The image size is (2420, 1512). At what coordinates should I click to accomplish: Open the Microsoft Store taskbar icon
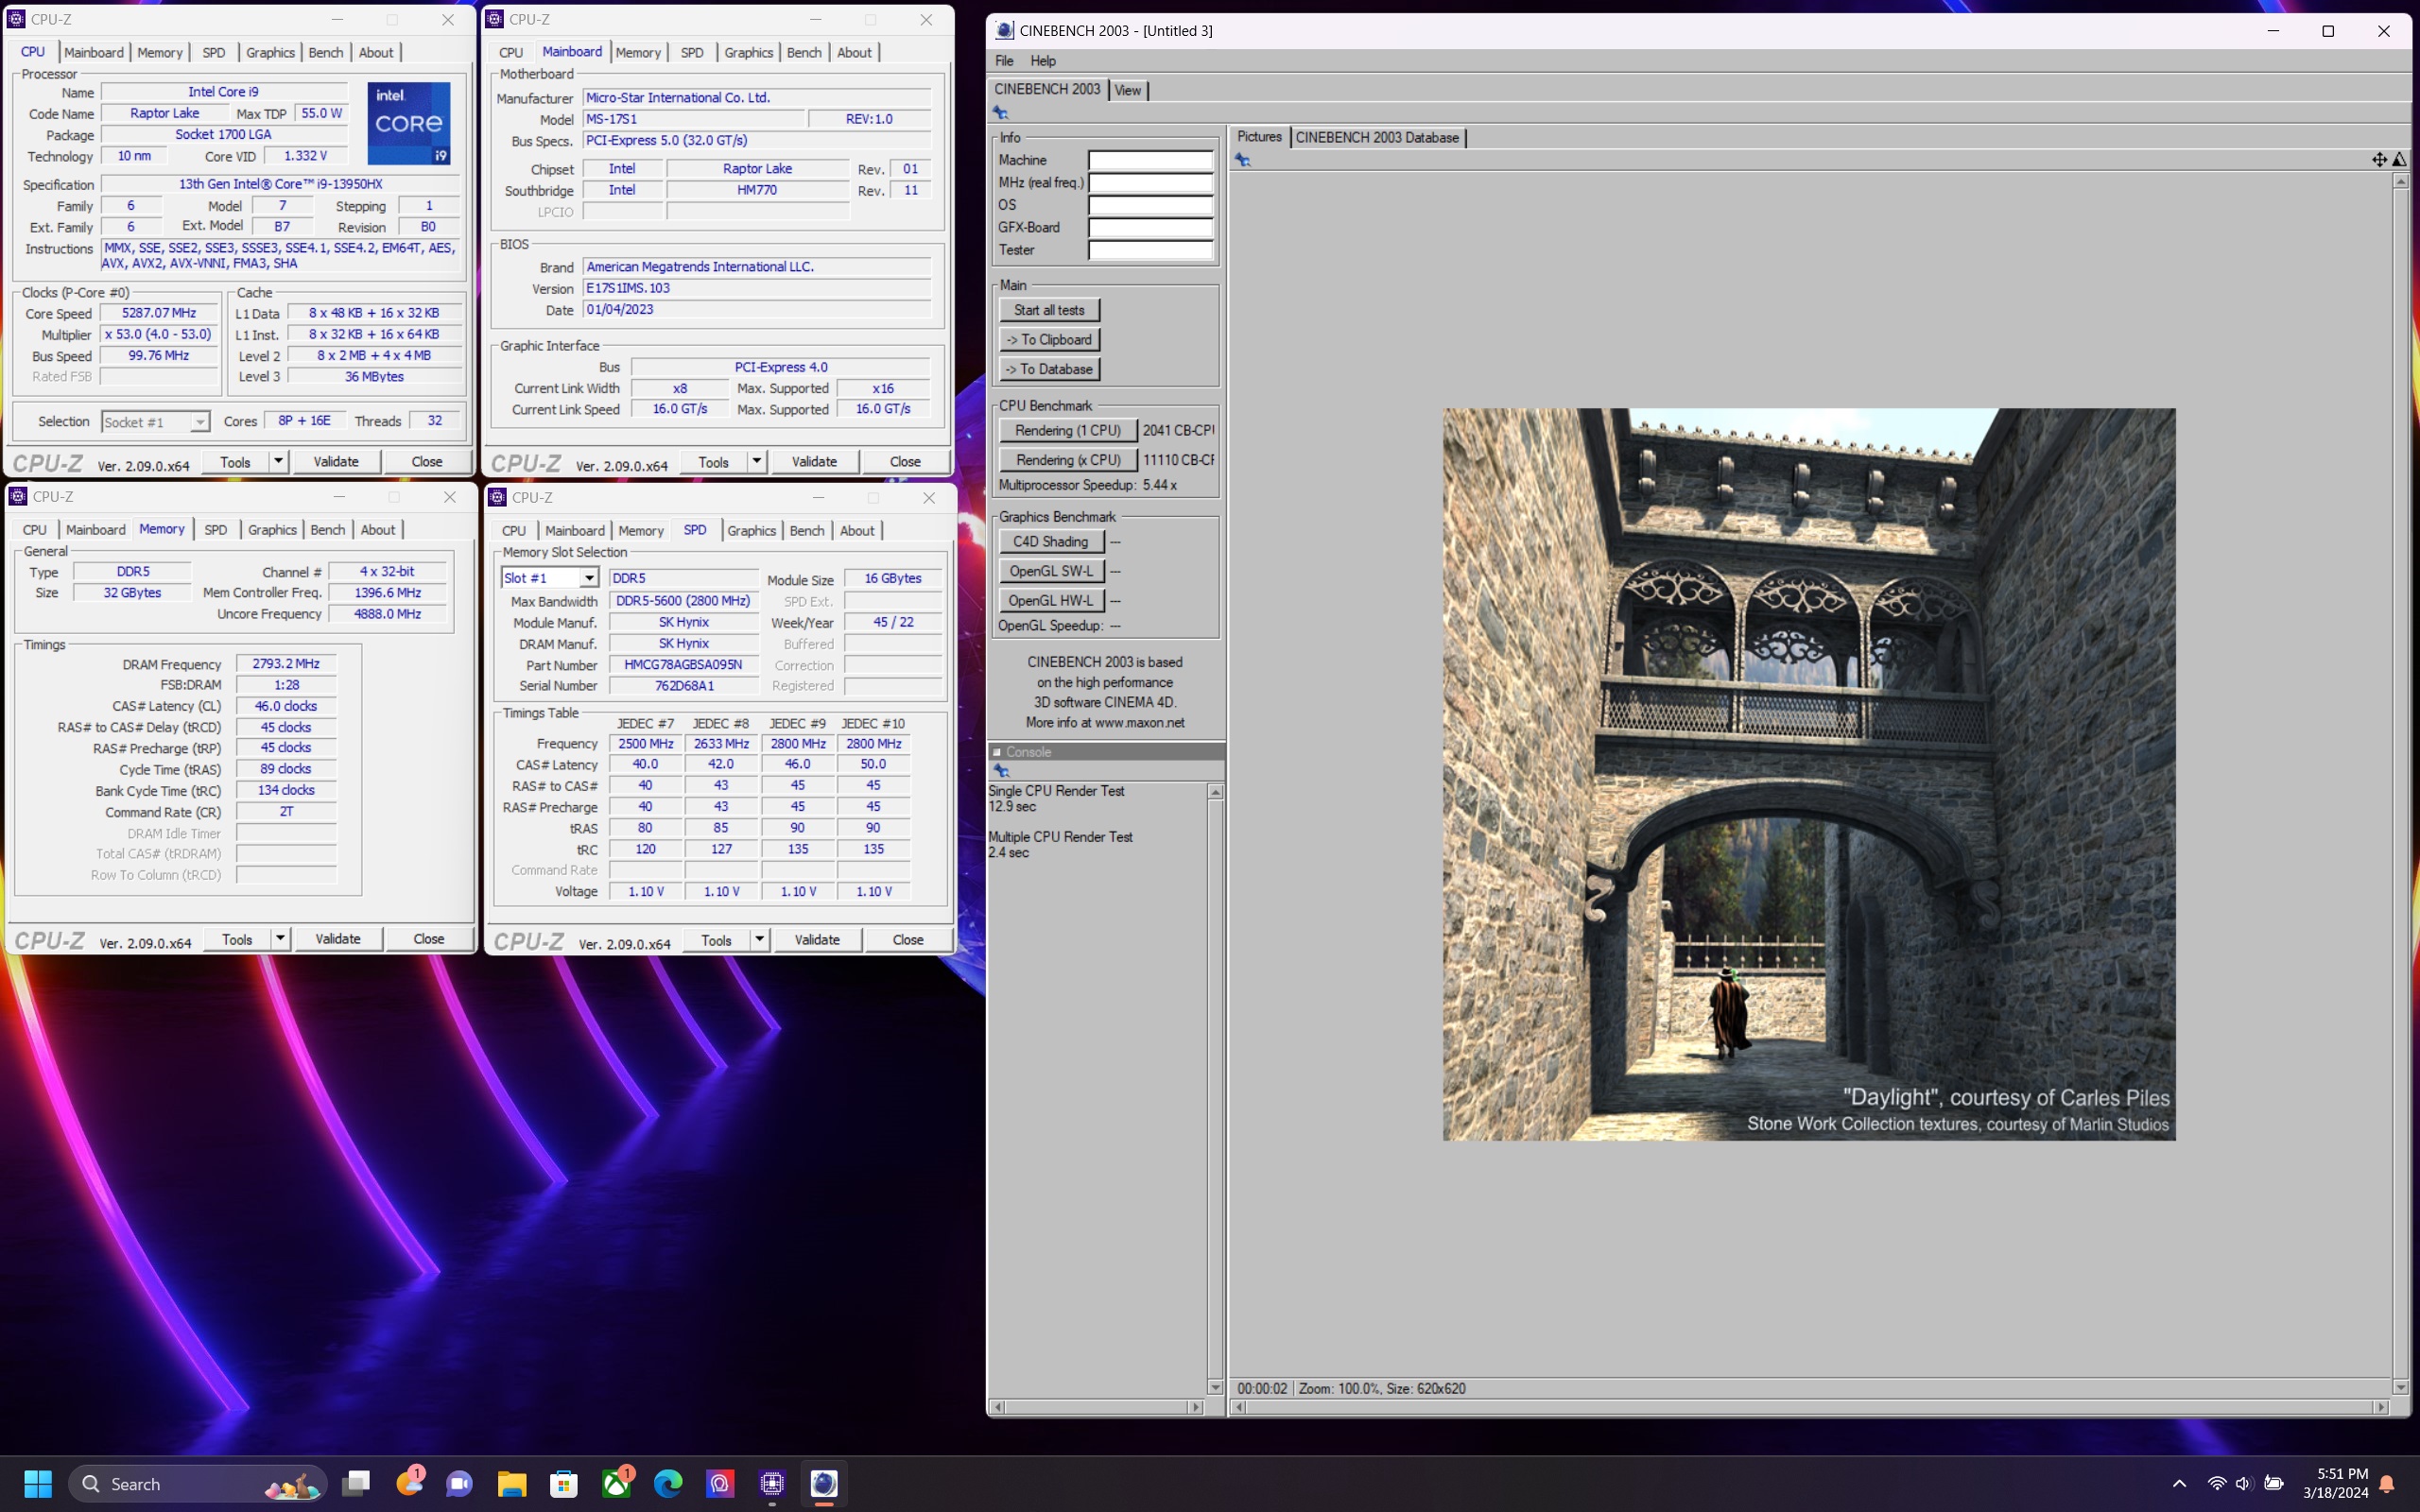(x=564, y=1483)
